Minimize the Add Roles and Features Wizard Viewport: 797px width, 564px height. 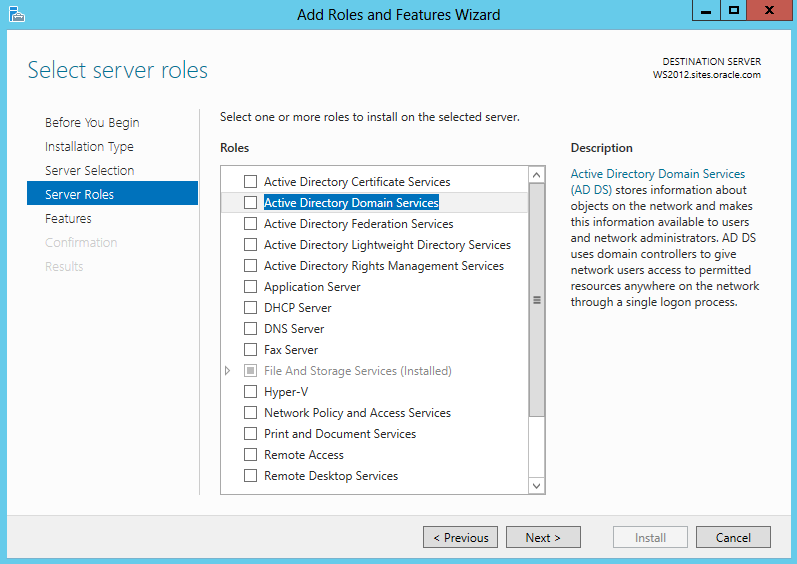coord(706,11)
